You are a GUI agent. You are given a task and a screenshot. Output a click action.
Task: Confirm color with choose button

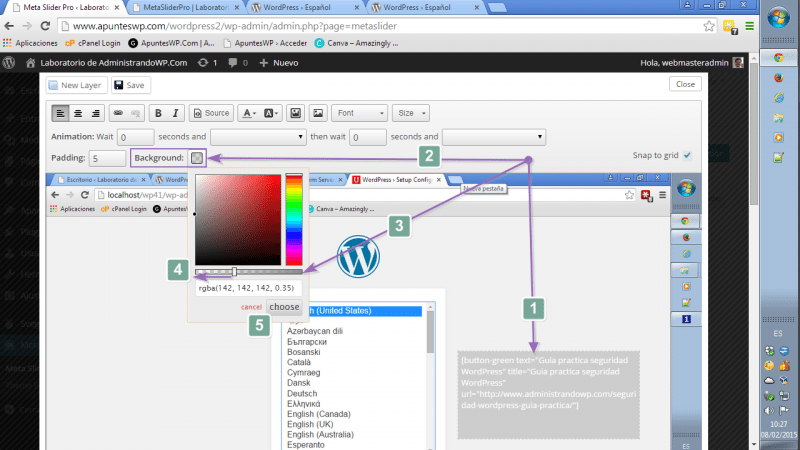click(x=284, y=307)
